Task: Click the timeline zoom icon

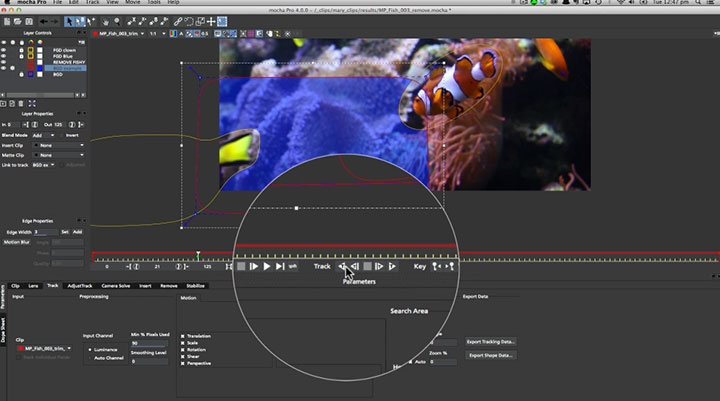Action: coord(229,266)
